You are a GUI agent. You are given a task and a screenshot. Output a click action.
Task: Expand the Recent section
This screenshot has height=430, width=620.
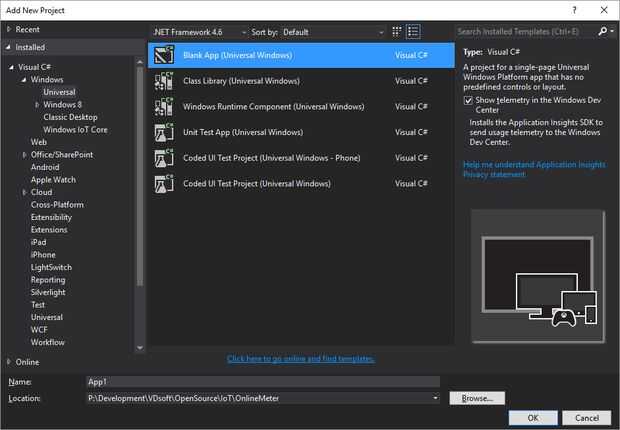tap(9, 29)
